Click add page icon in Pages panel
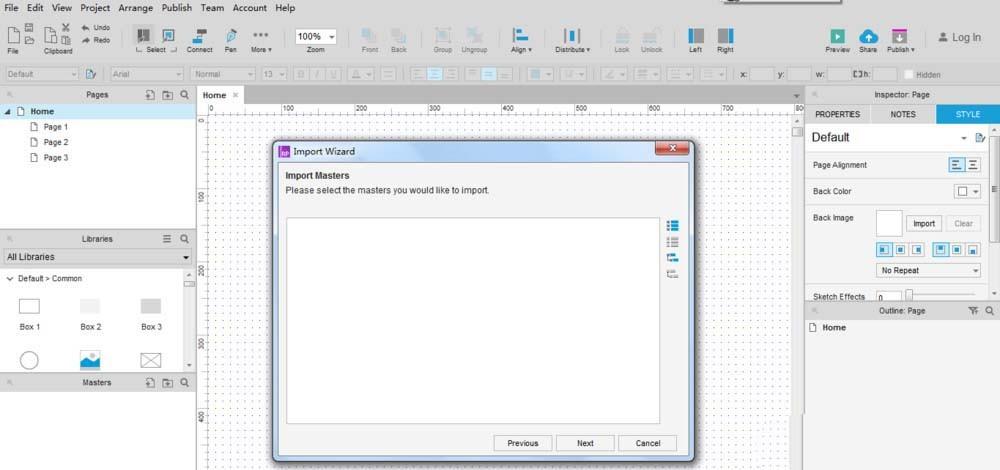 click(150, 95)
